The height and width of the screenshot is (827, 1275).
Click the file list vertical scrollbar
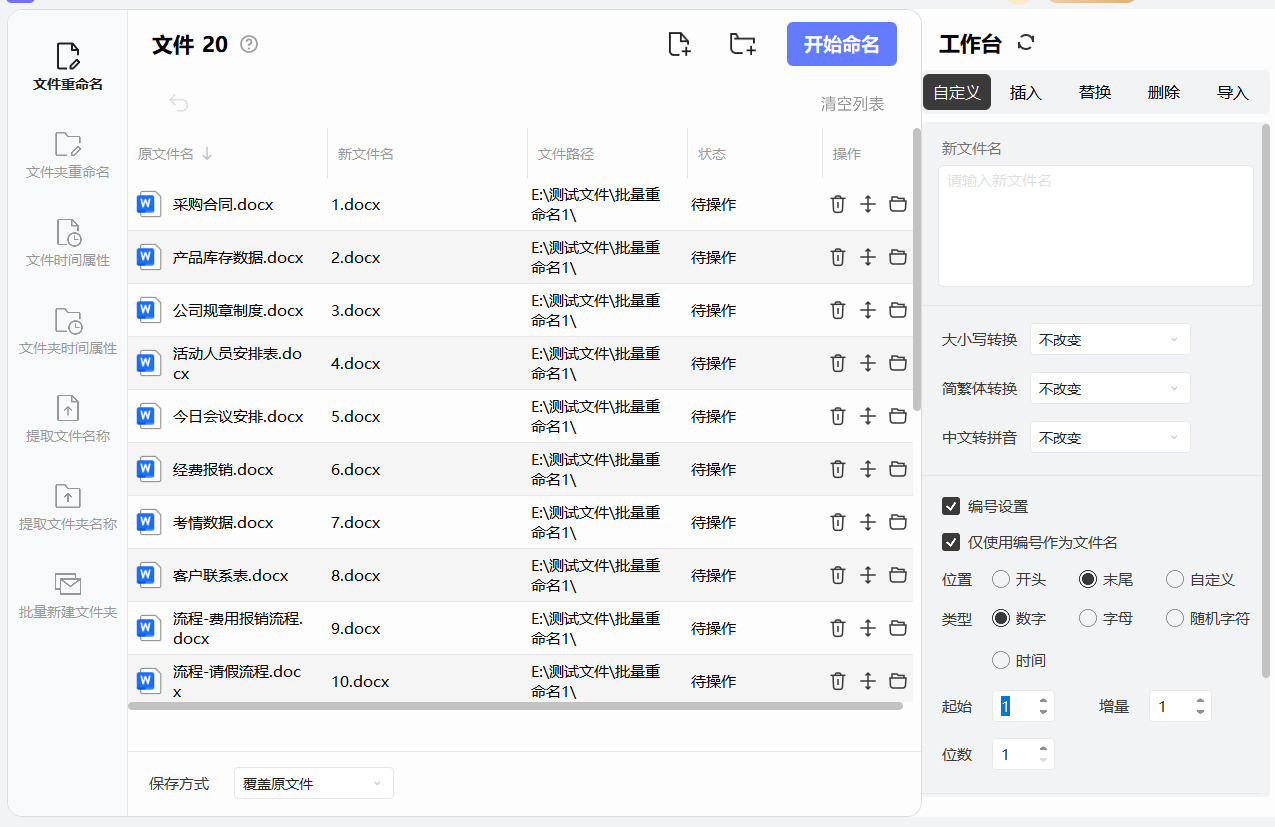[x=917, y=270]
